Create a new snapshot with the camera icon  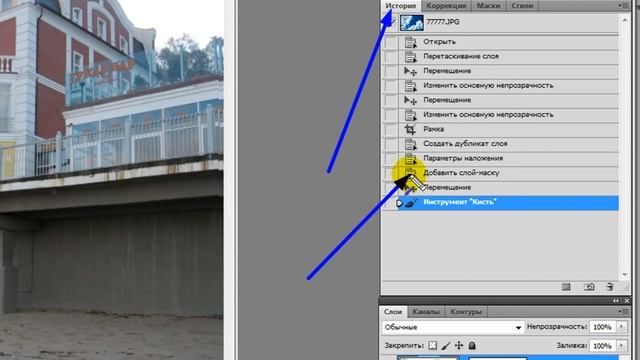pos(589,287)
